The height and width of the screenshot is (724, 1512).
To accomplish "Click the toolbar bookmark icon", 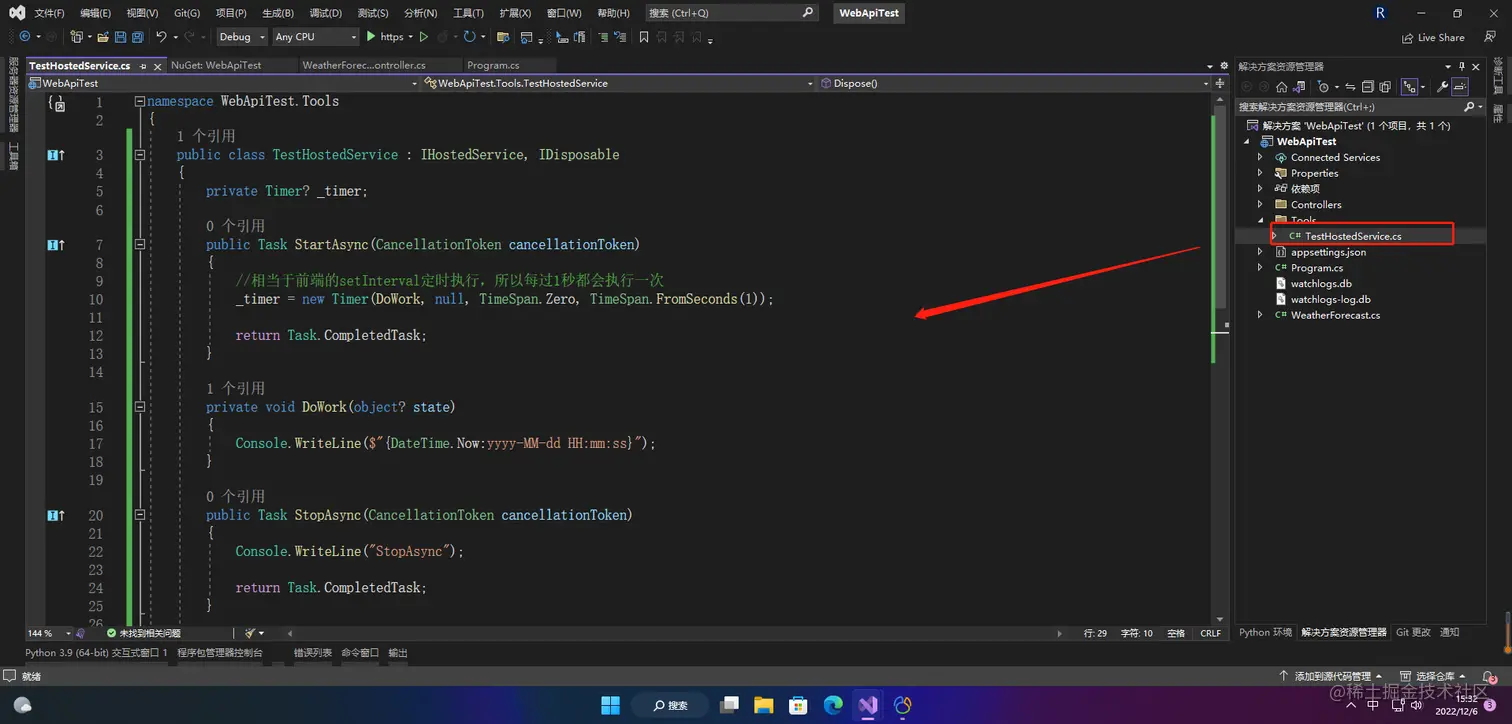I will pyautogui.click(x=644, y=37).
